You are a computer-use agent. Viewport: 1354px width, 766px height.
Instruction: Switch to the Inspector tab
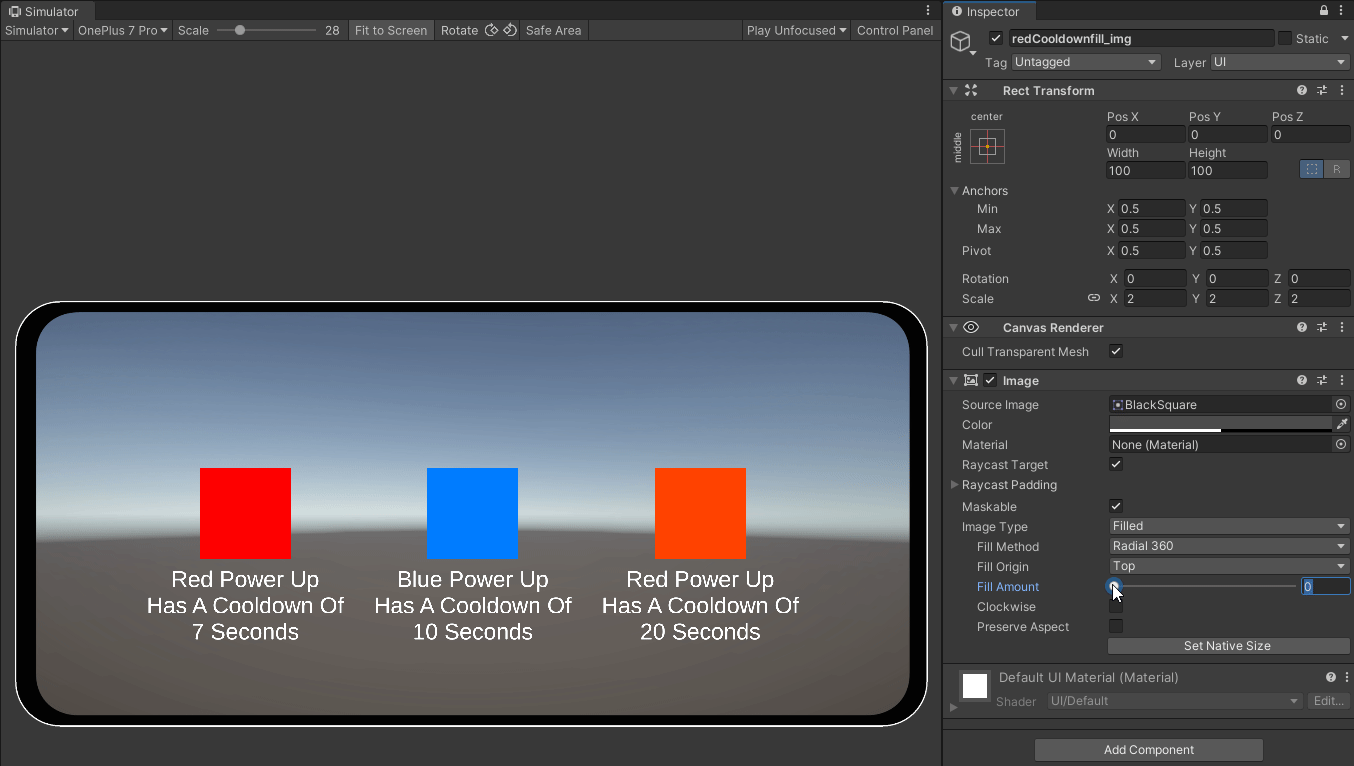[x=988, y=12]
